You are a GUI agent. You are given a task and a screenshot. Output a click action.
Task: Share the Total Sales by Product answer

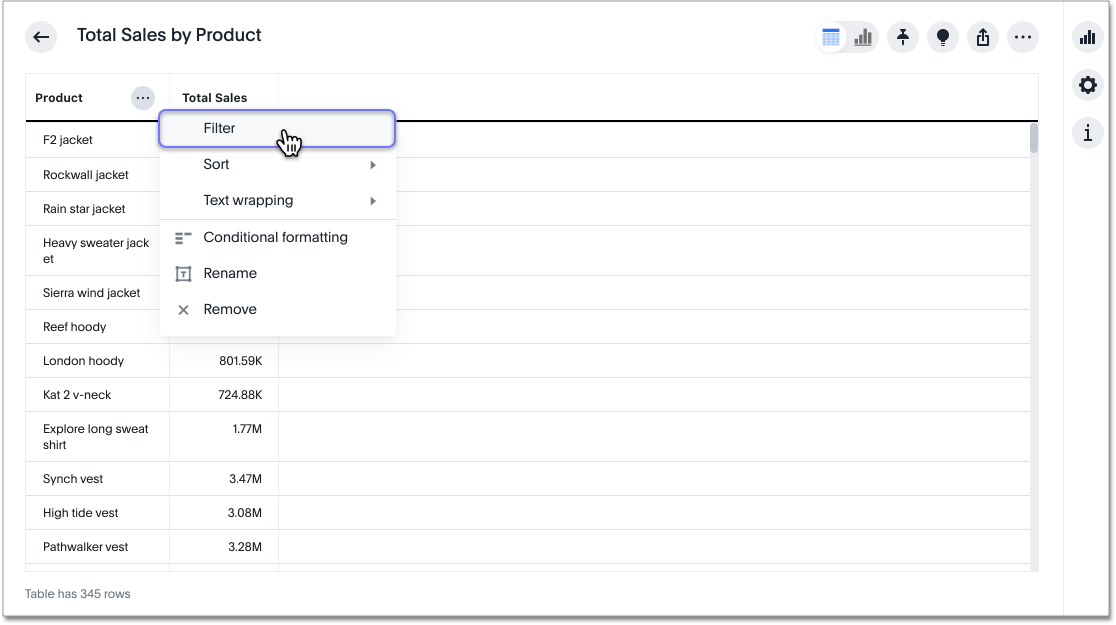click(983, 37)
